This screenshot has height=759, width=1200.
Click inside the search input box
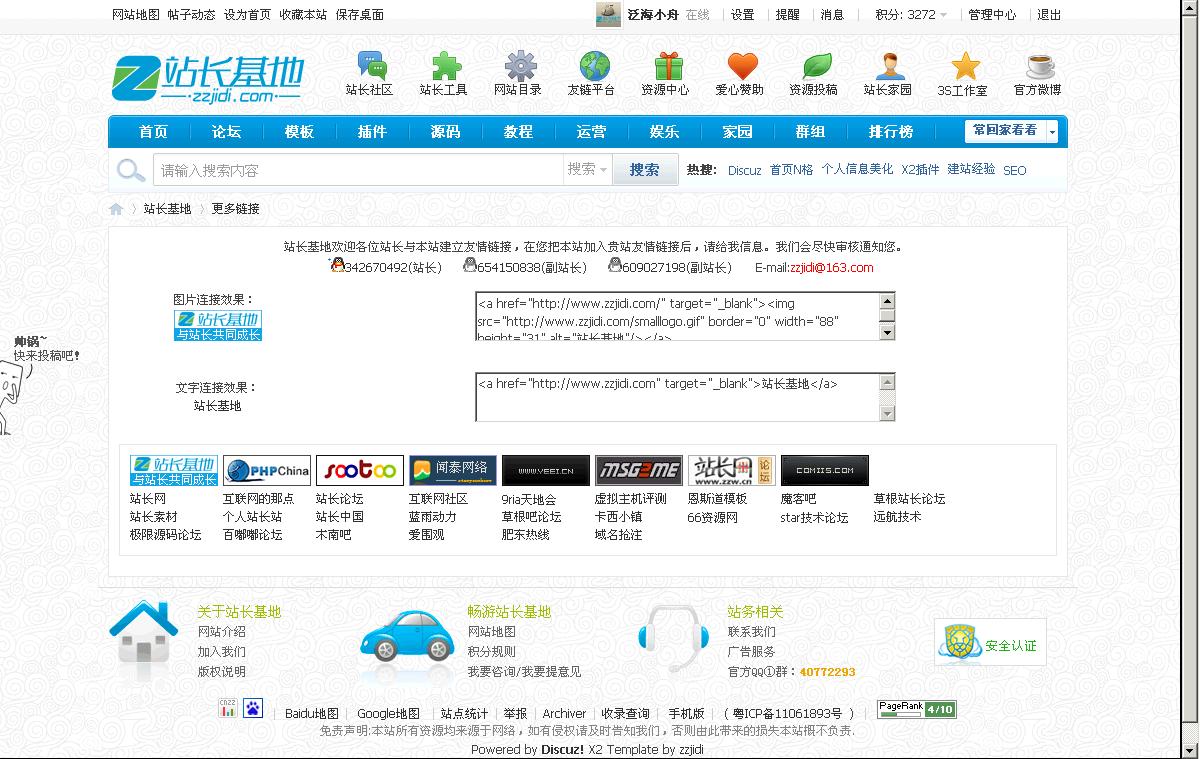click(x=350, y=169)
